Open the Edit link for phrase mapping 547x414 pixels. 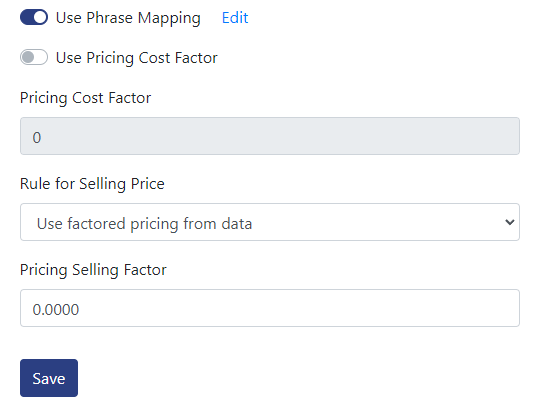(x=235, y=18)
